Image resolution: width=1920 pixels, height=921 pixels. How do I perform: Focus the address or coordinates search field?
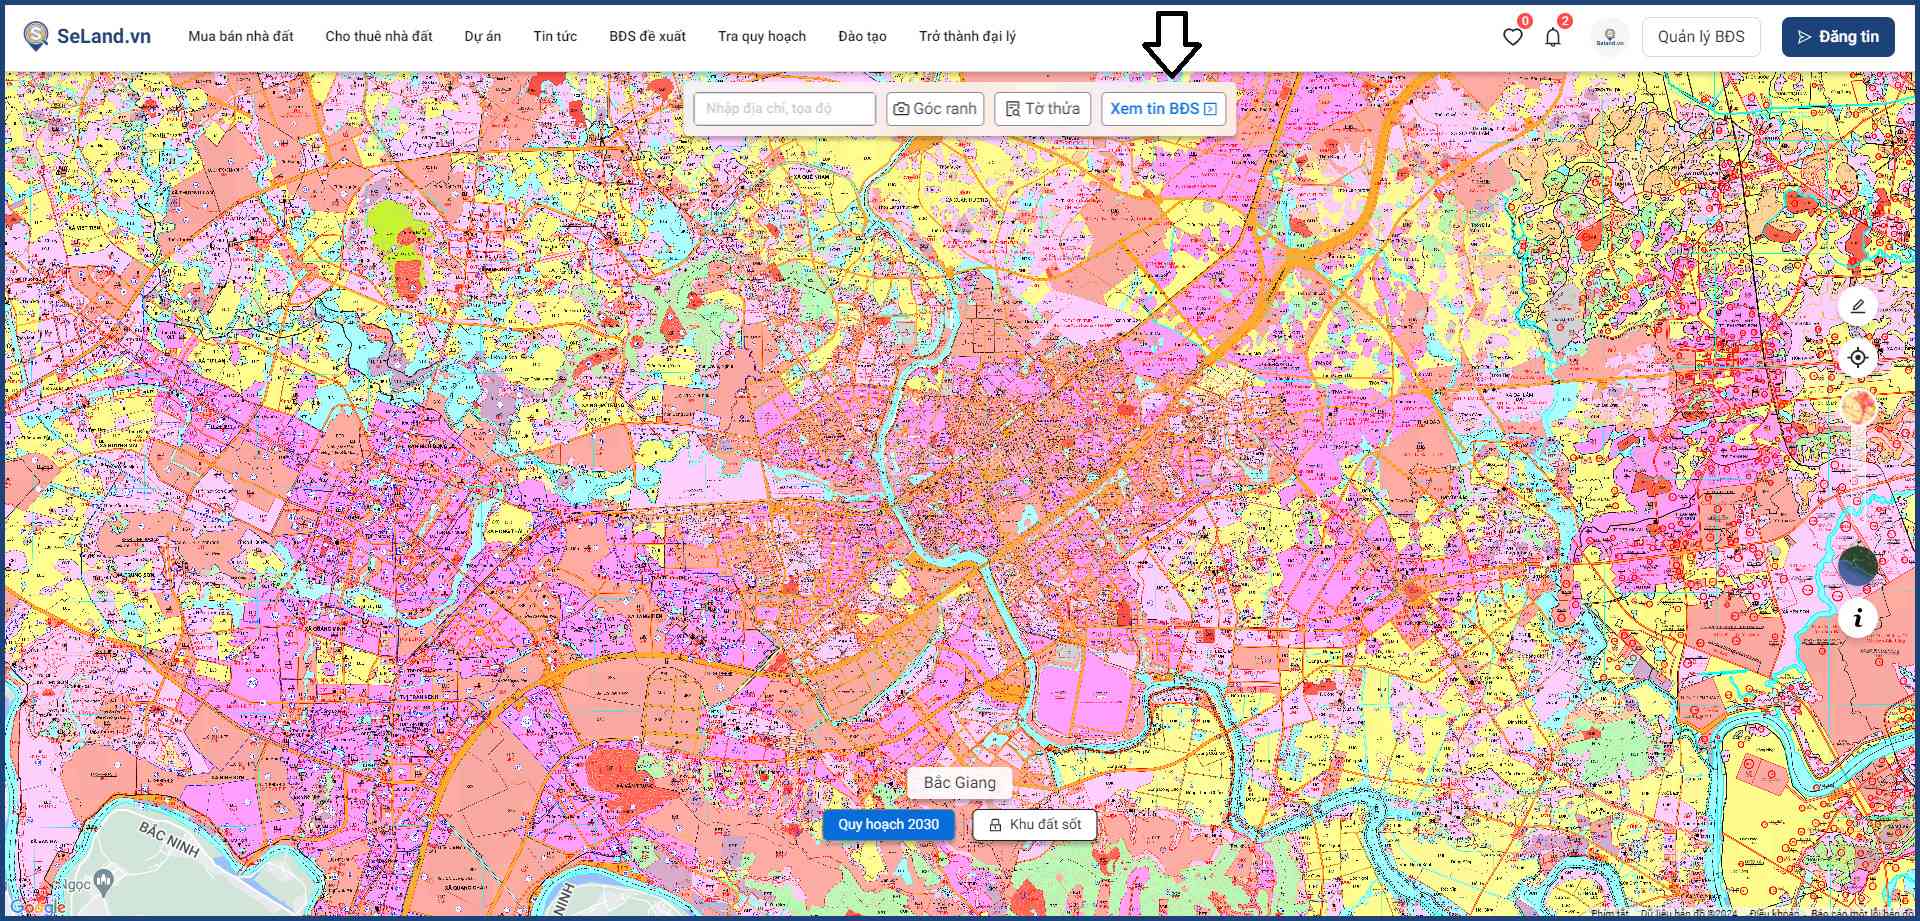(x=785, y=108)
